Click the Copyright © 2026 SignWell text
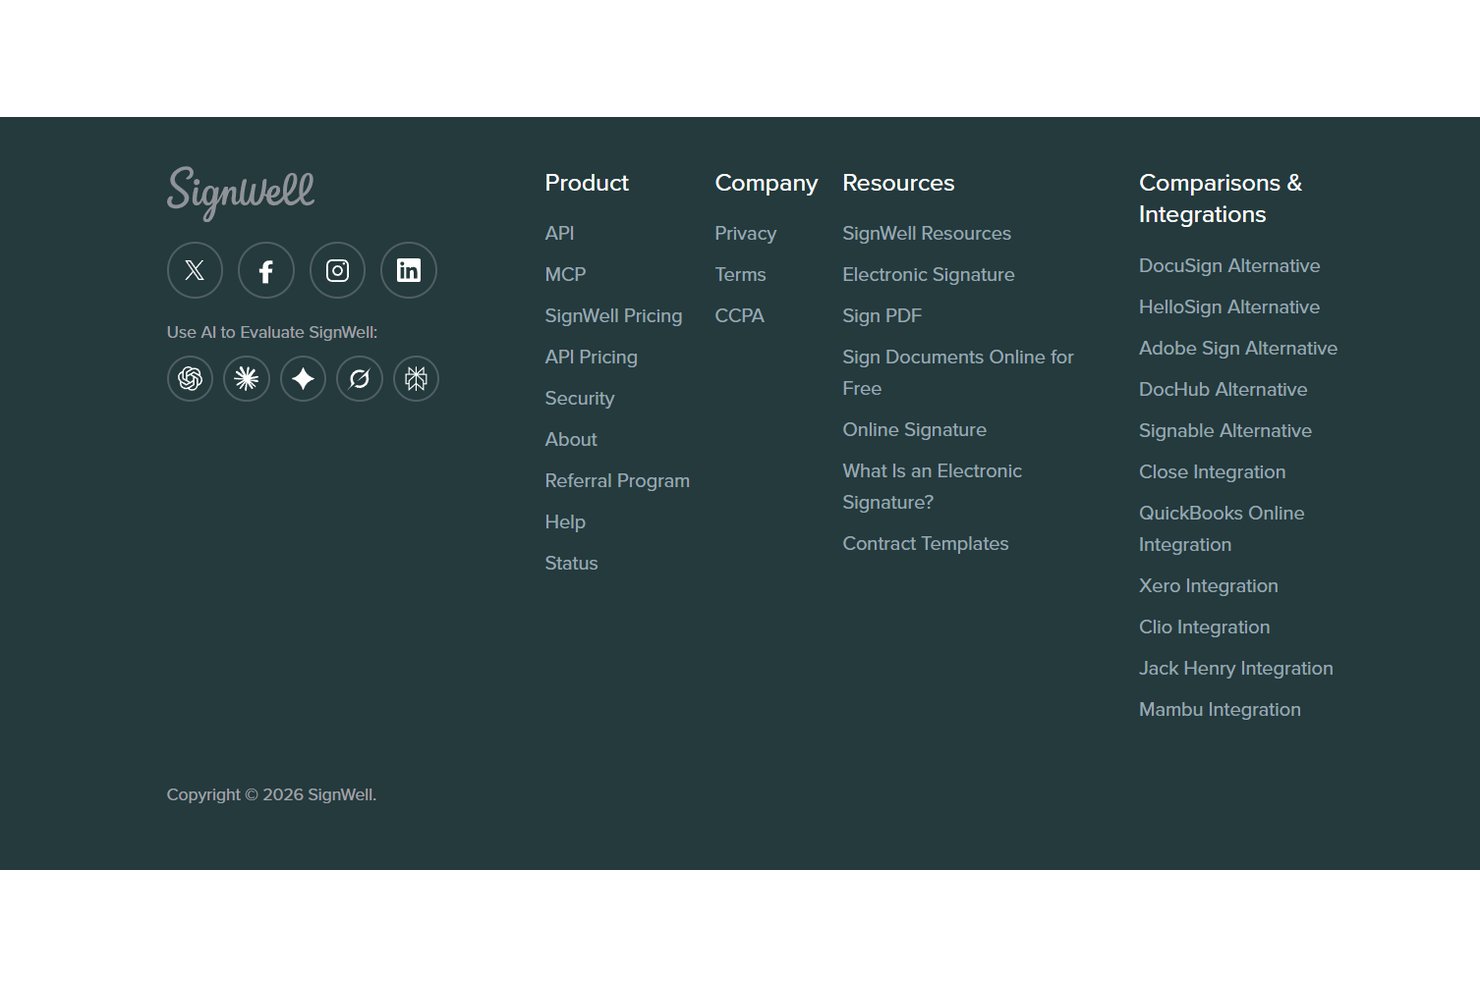1480x987 pixels. [272, 795]
